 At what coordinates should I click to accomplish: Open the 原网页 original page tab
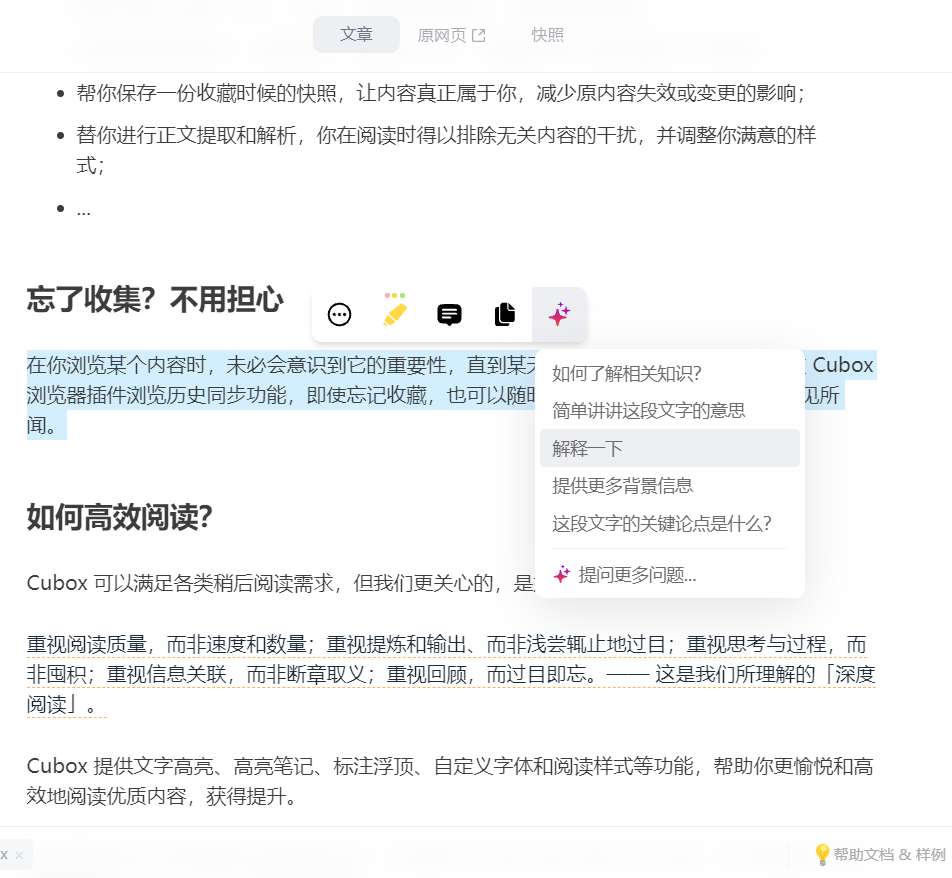[x=451, y=35]
